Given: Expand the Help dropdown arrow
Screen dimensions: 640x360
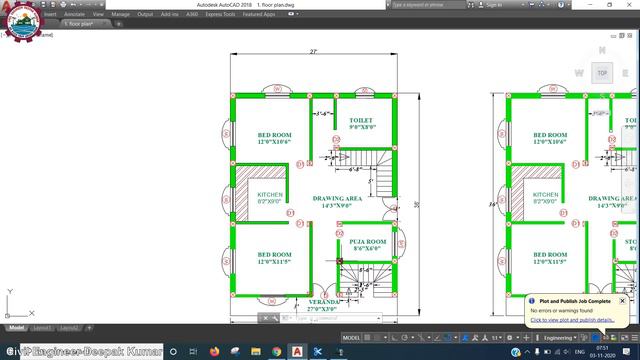Looking at the screenshot, I should [x=568, y=5].
